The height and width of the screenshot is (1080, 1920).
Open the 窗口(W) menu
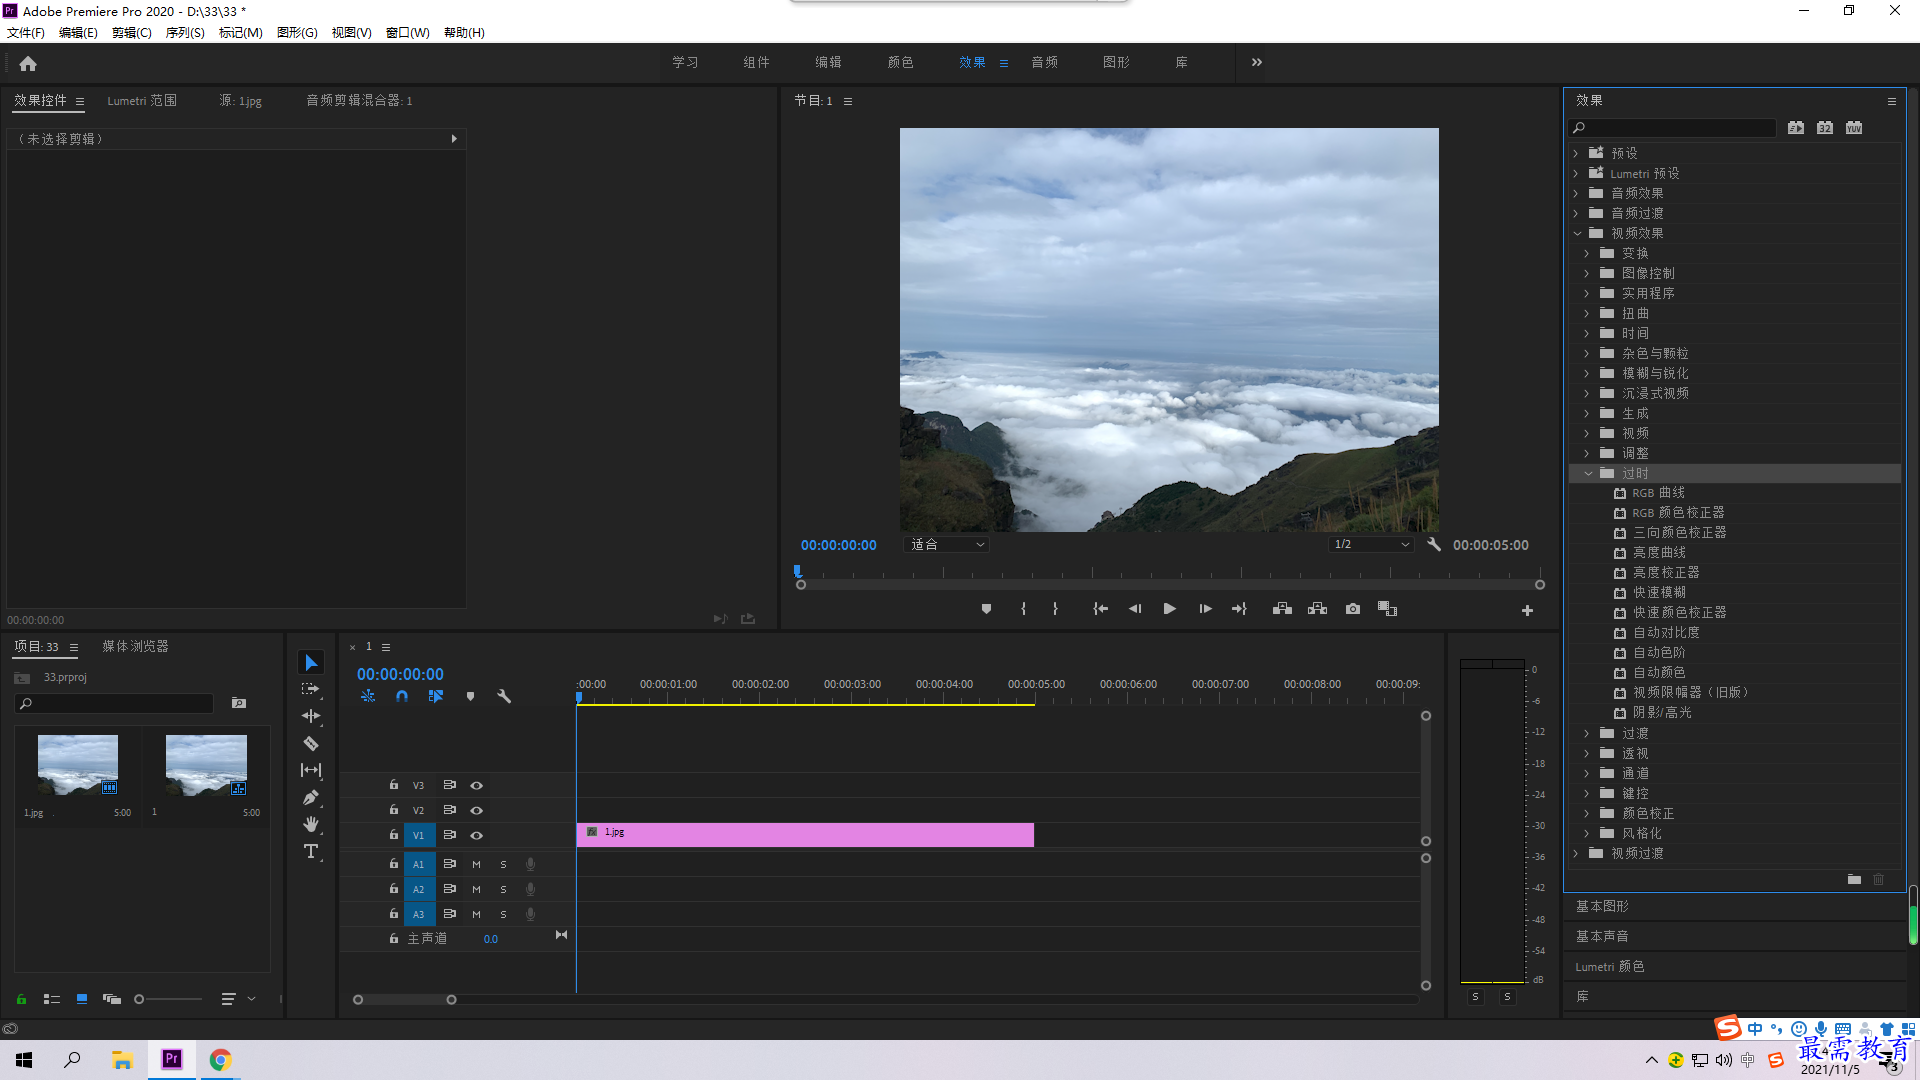(408, 33)
